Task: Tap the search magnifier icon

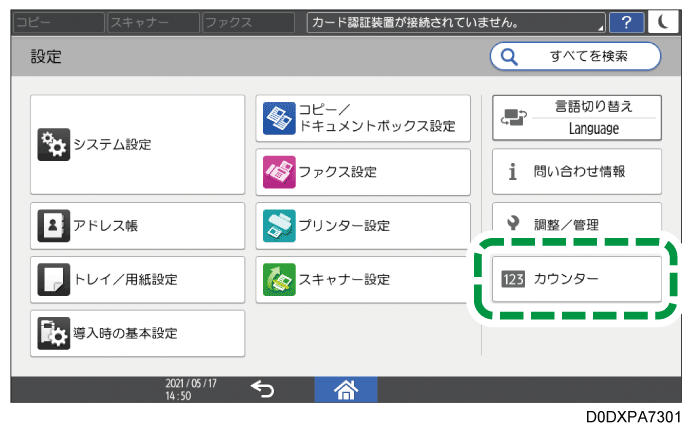Action: 509,56
